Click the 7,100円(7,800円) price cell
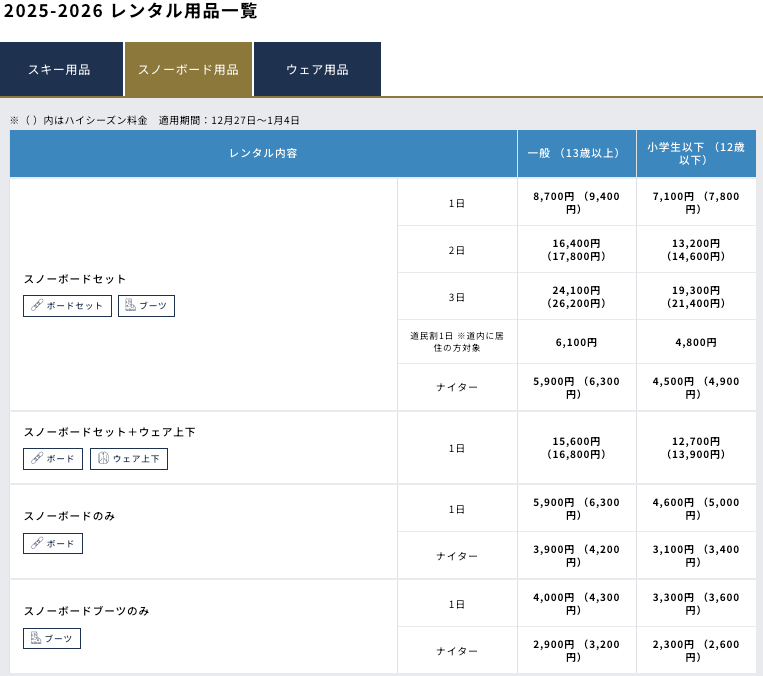 (x=696, y=202)
